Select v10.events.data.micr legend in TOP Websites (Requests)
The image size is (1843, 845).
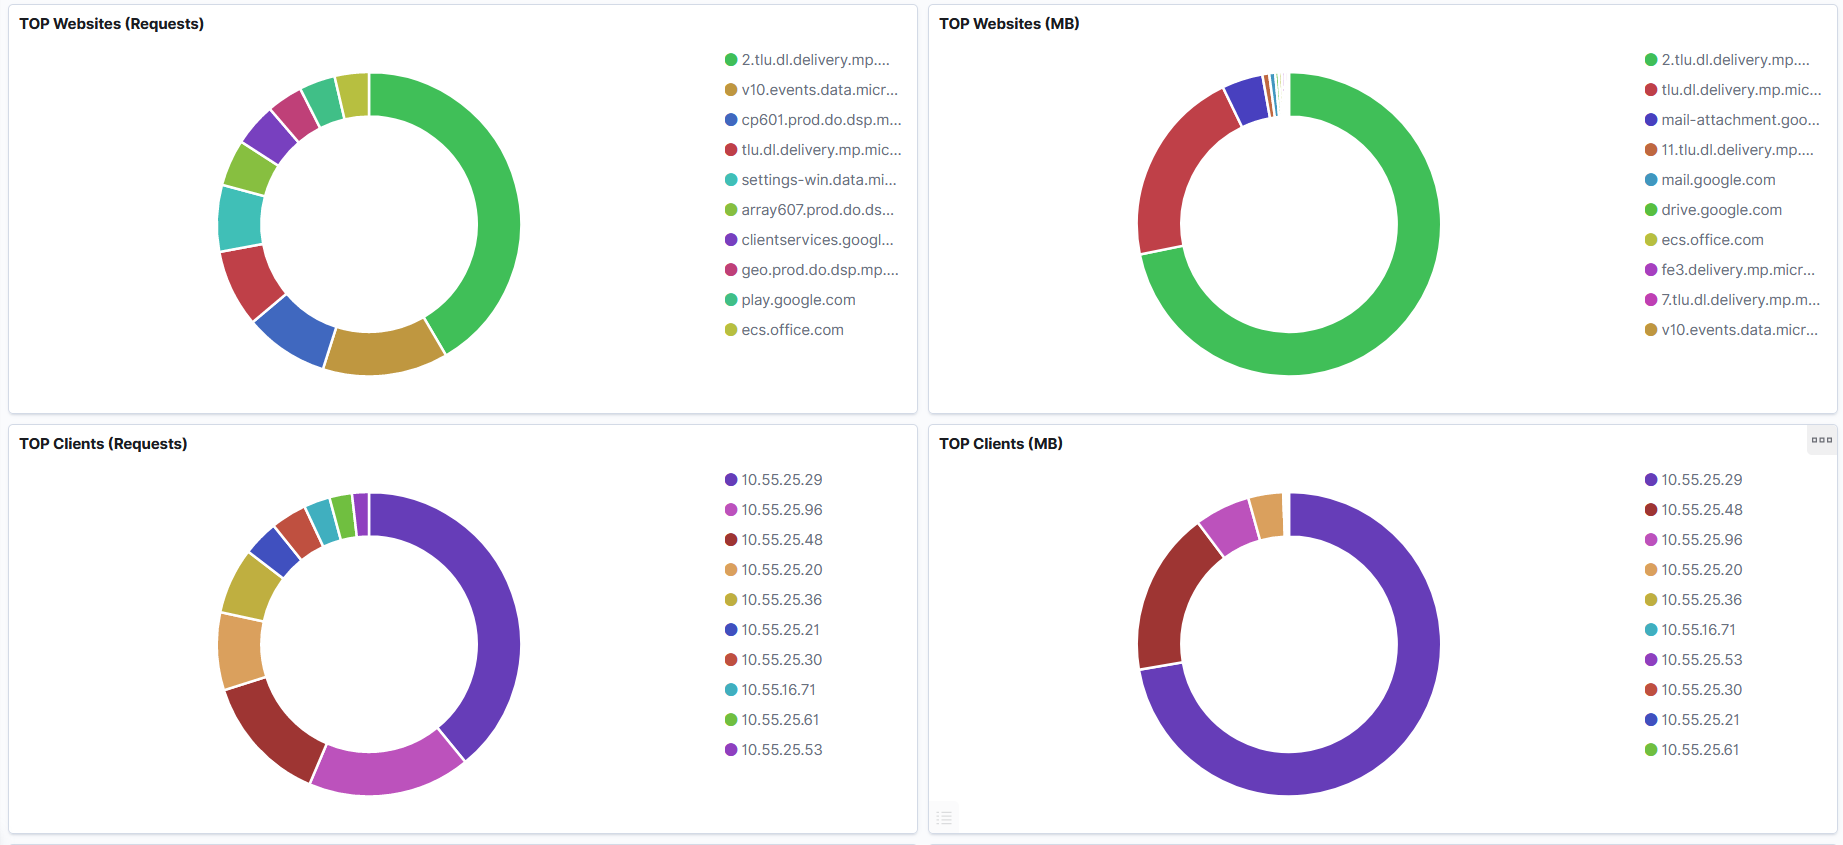click(x=812, y=90)
